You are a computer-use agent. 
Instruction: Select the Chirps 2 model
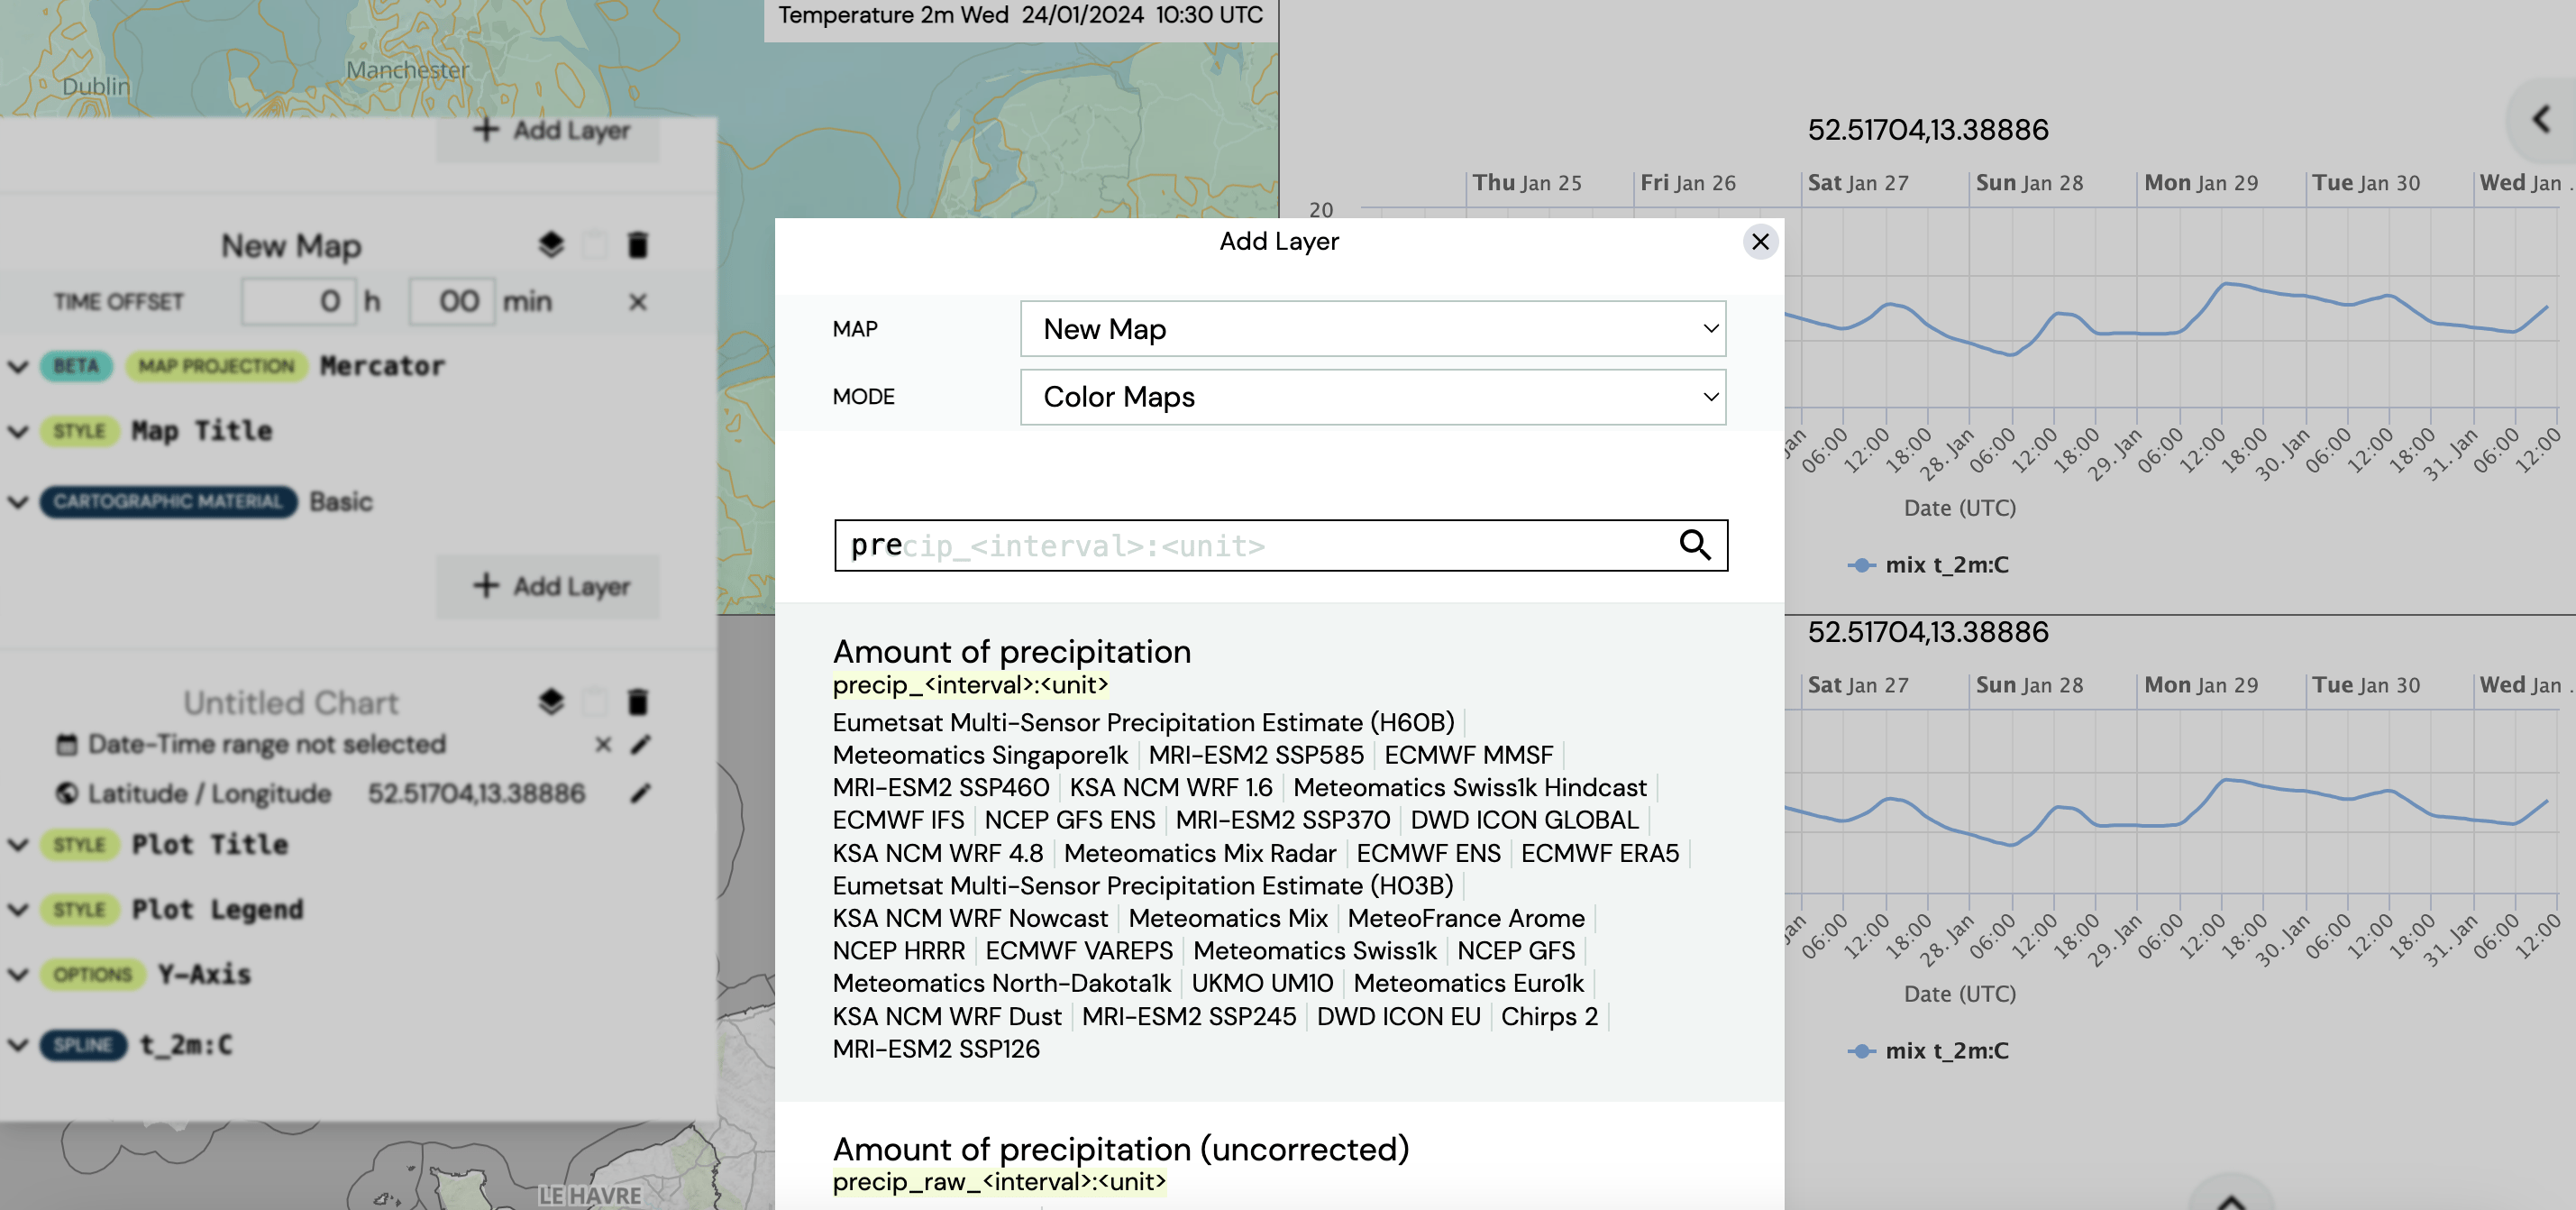[1549, 1016]
